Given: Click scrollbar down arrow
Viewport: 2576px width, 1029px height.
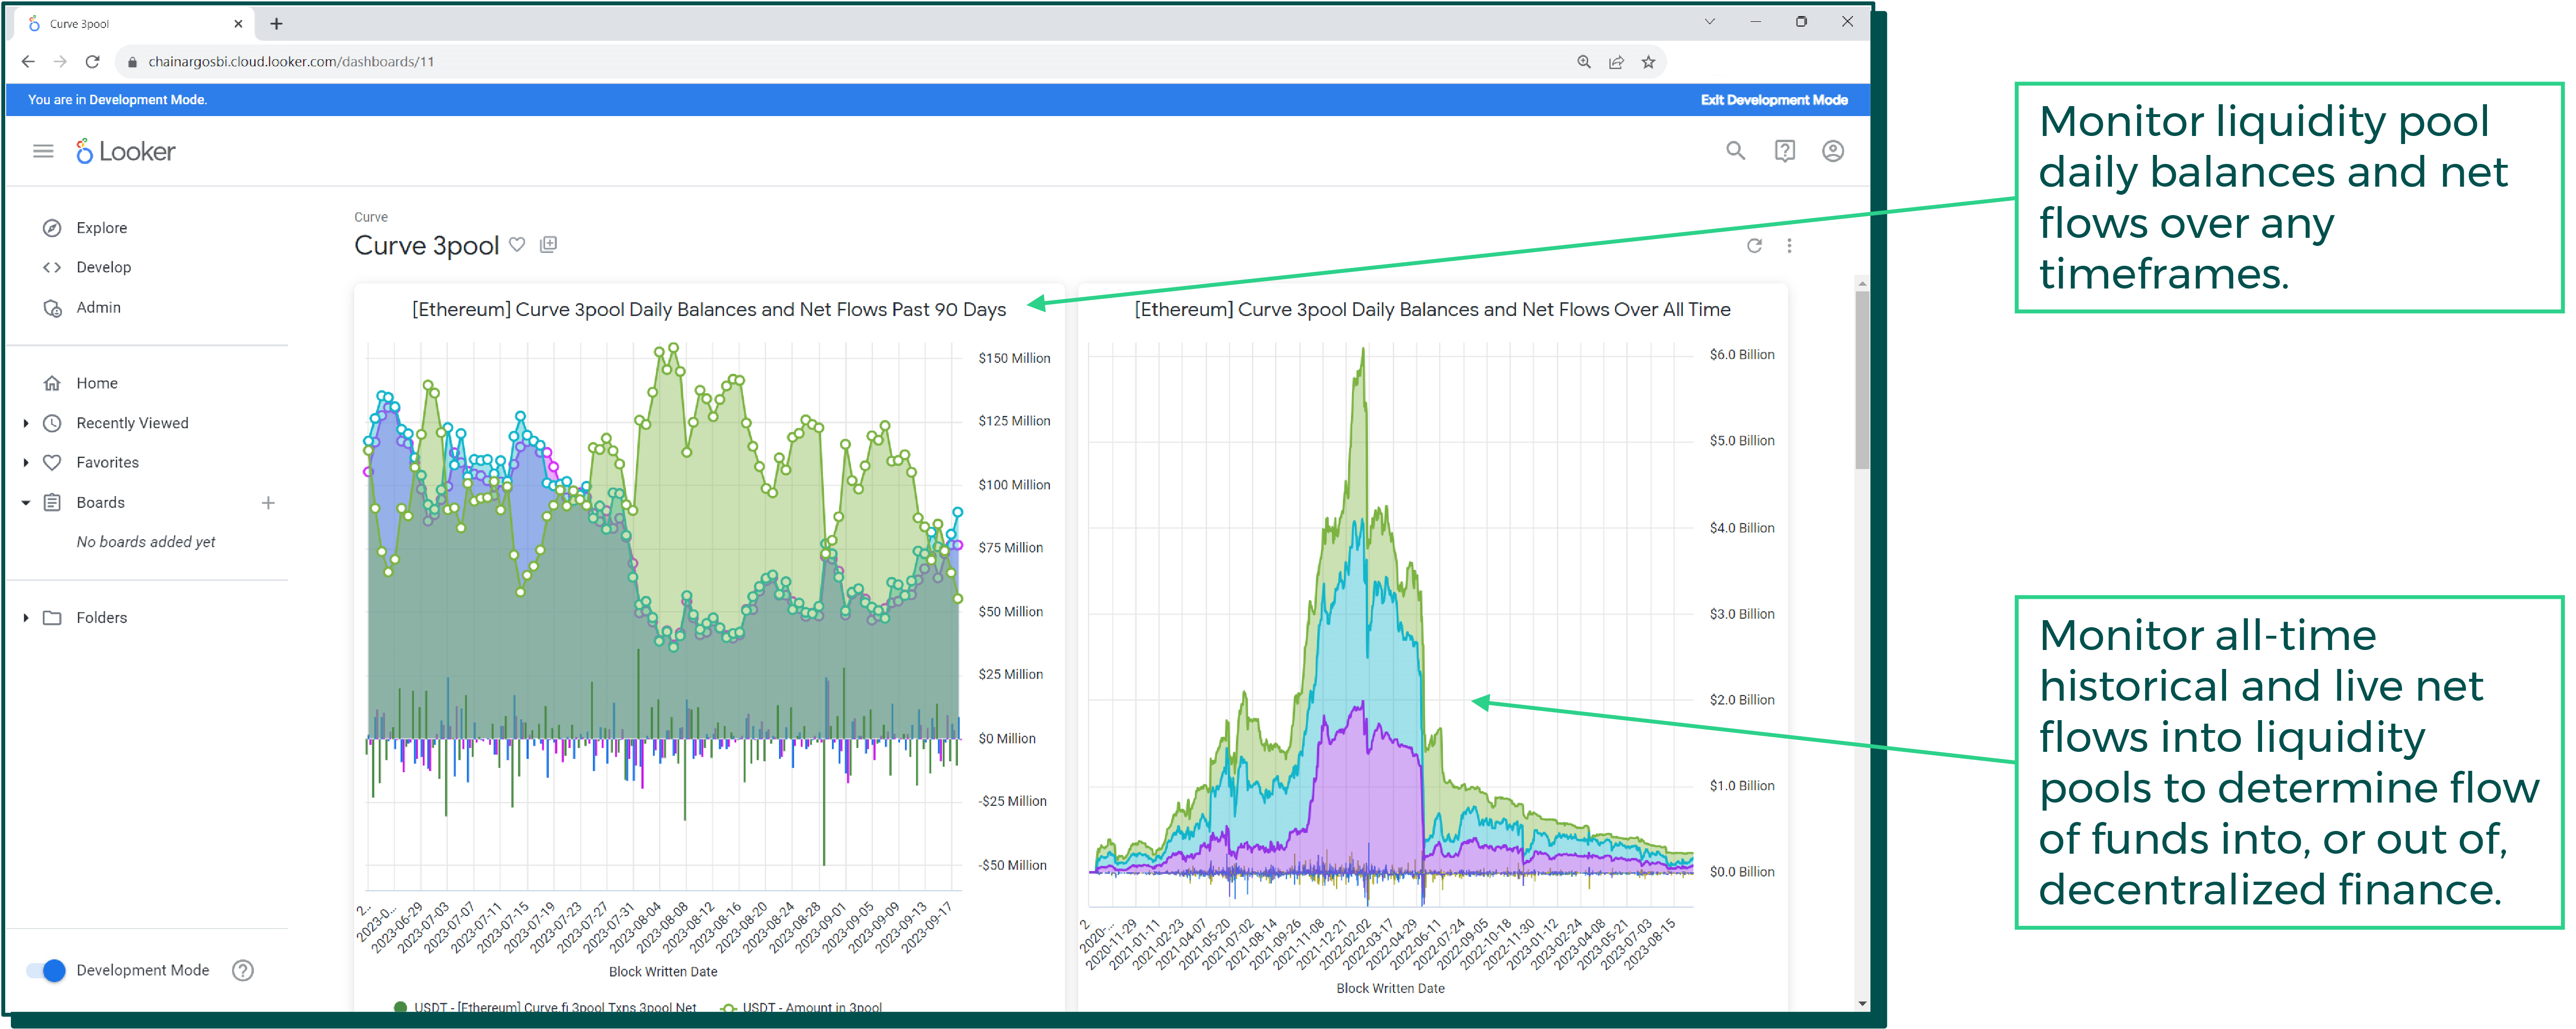Looking at the screenshot, I should click(x=1861, y=1003).
